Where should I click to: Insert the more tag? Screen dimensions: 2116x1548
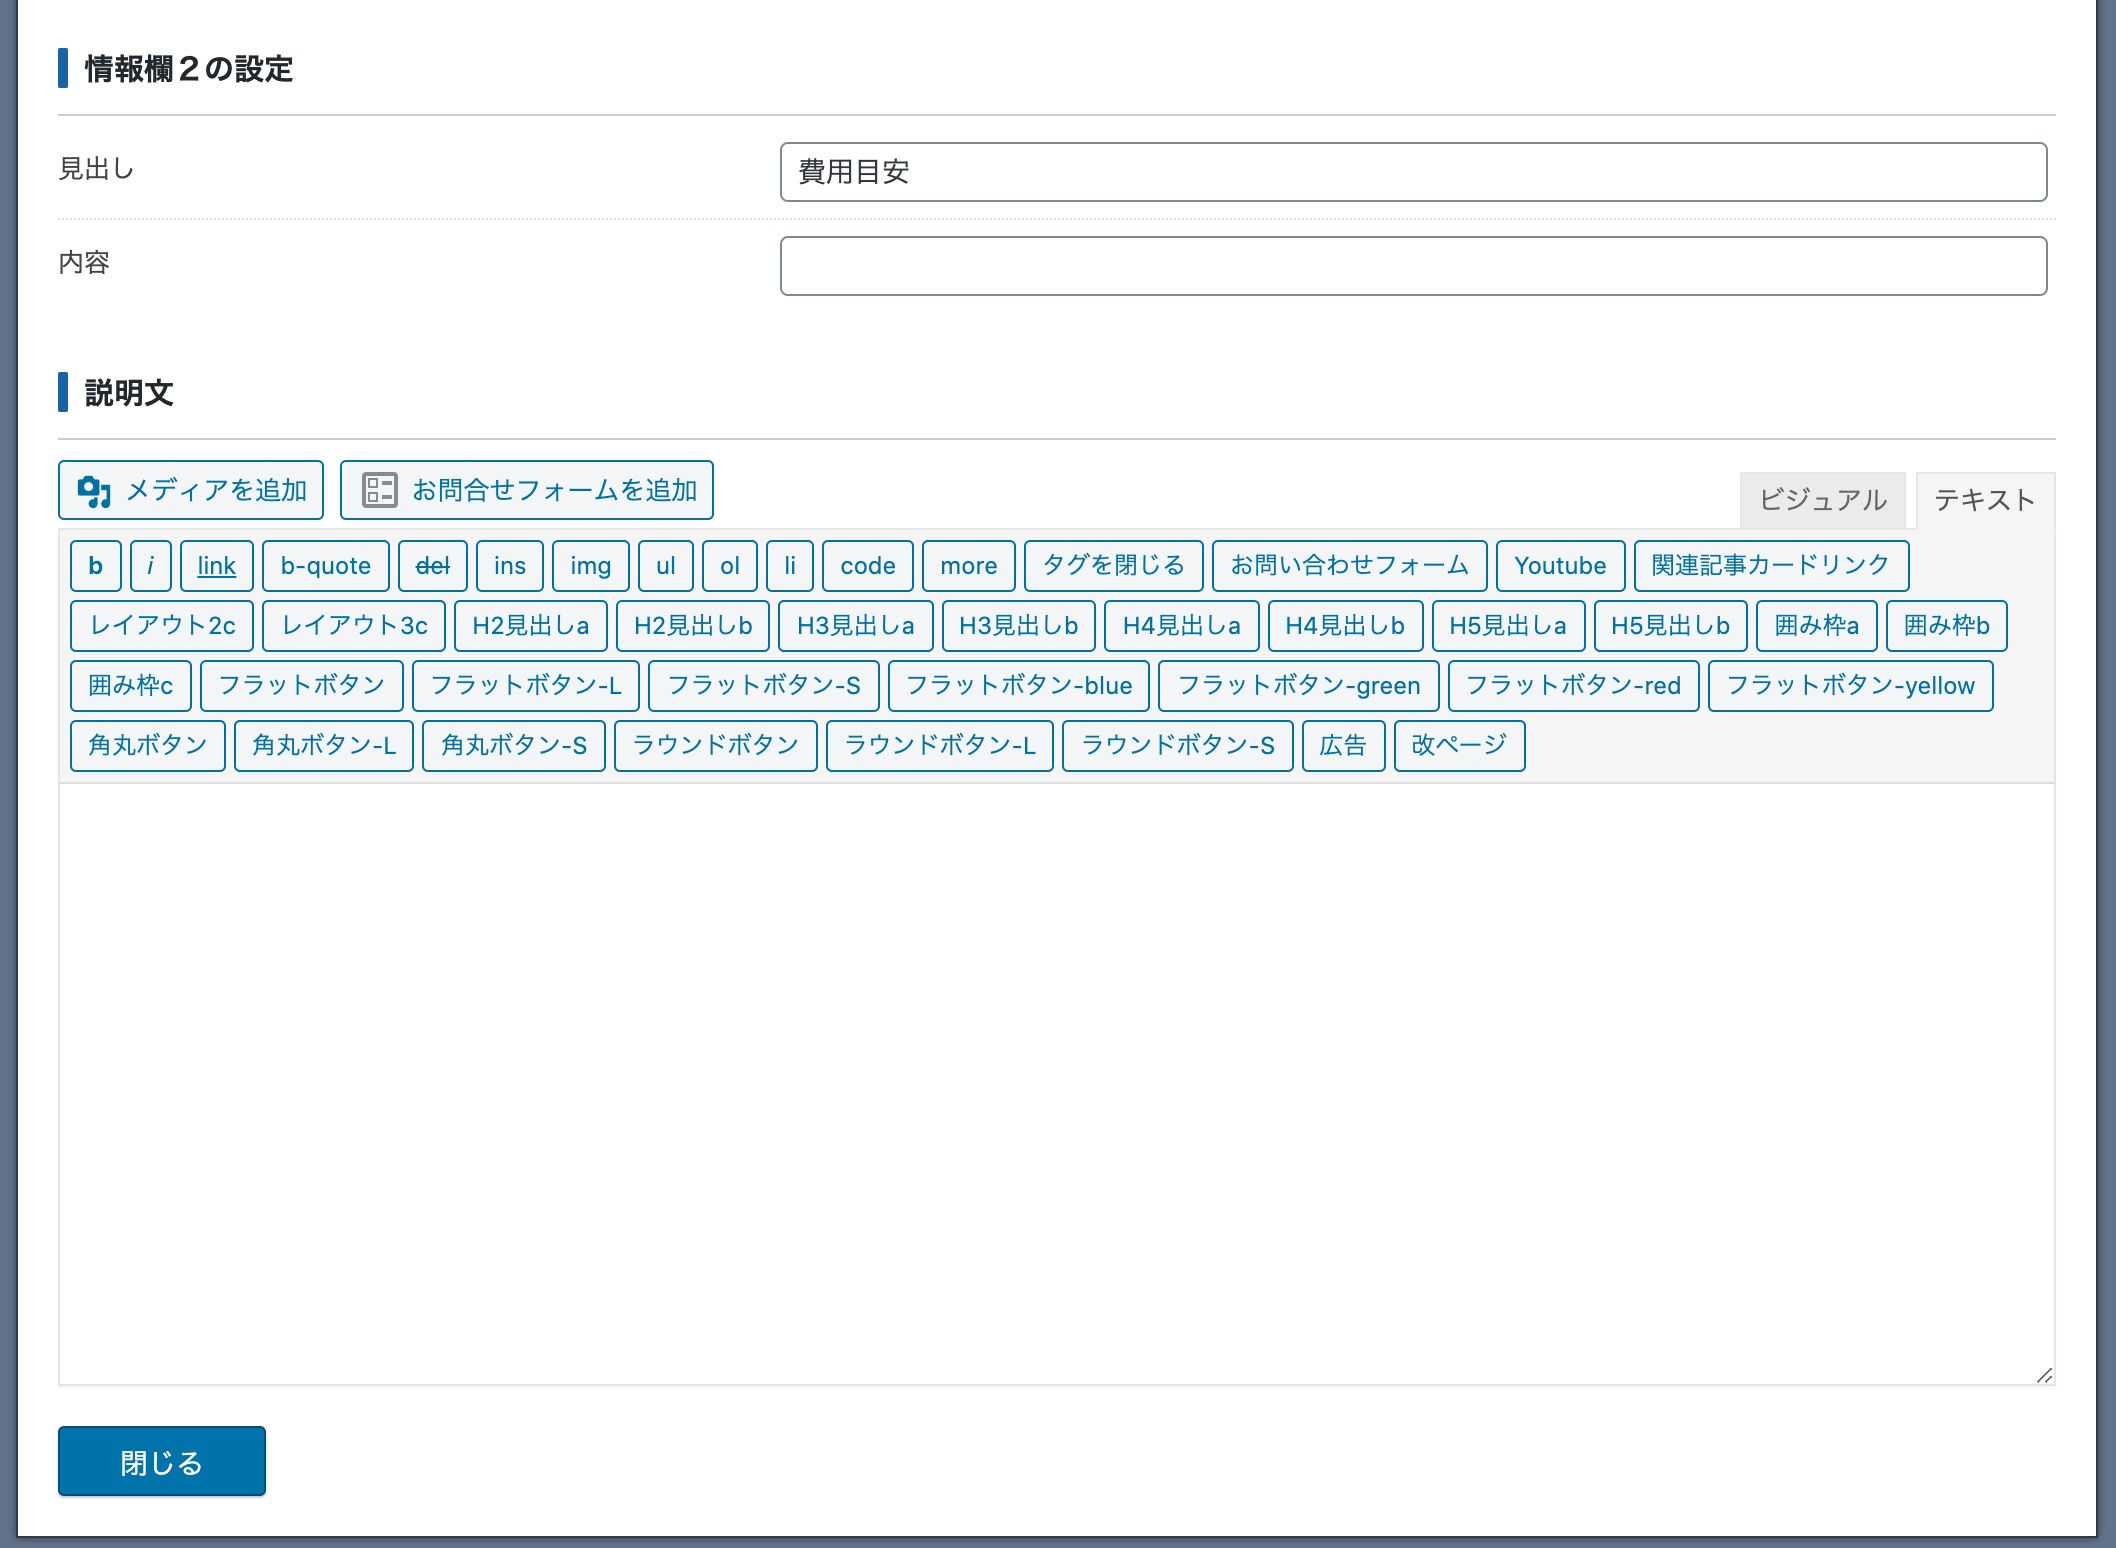[x=969, y=566]
